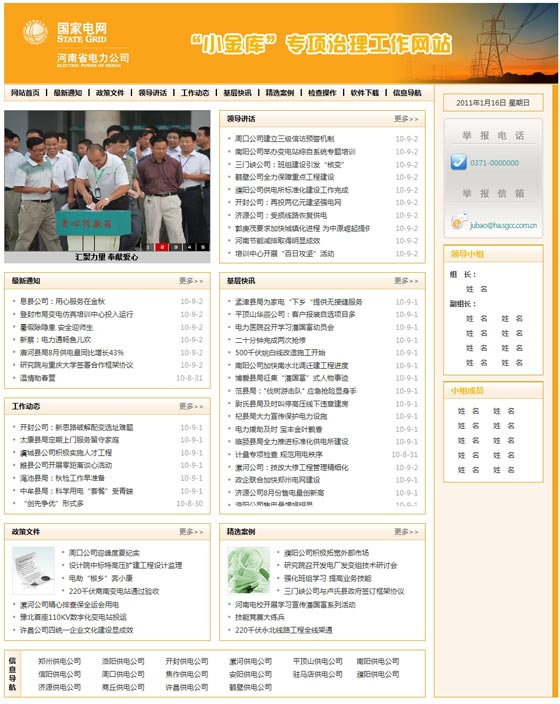Open article 开封公司：再投两亿元建坚强电网
The image size is (560, 704).
pos(288,202)
